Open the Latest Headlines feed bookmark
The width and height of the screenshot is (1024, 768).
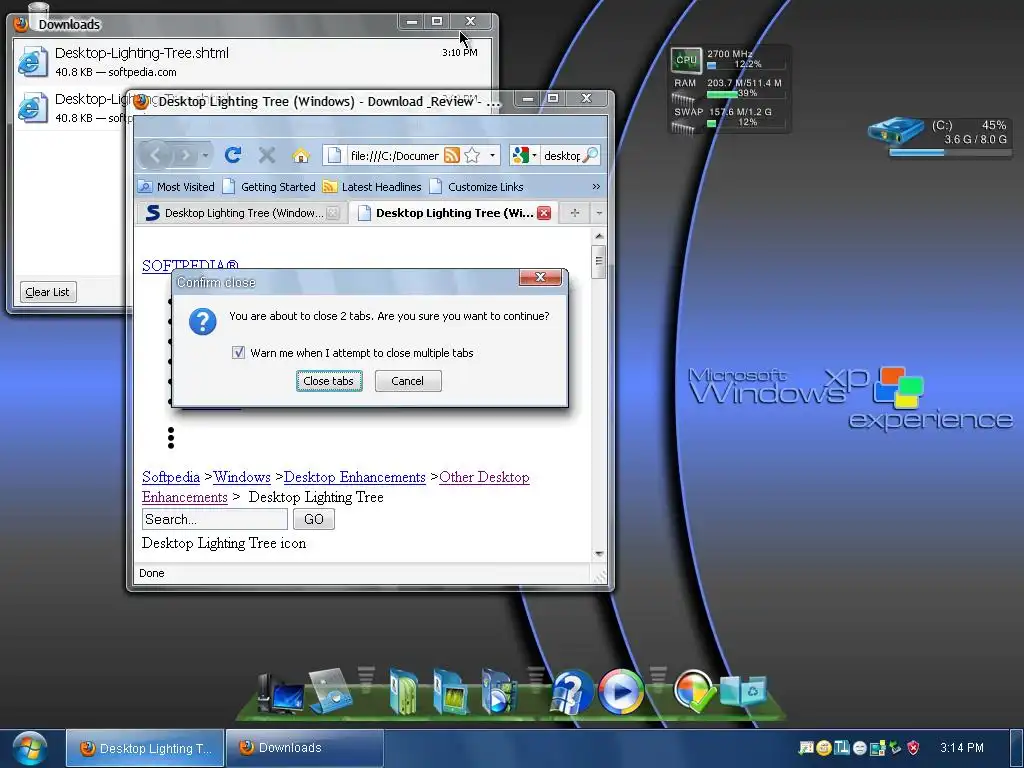coord(372,187)
